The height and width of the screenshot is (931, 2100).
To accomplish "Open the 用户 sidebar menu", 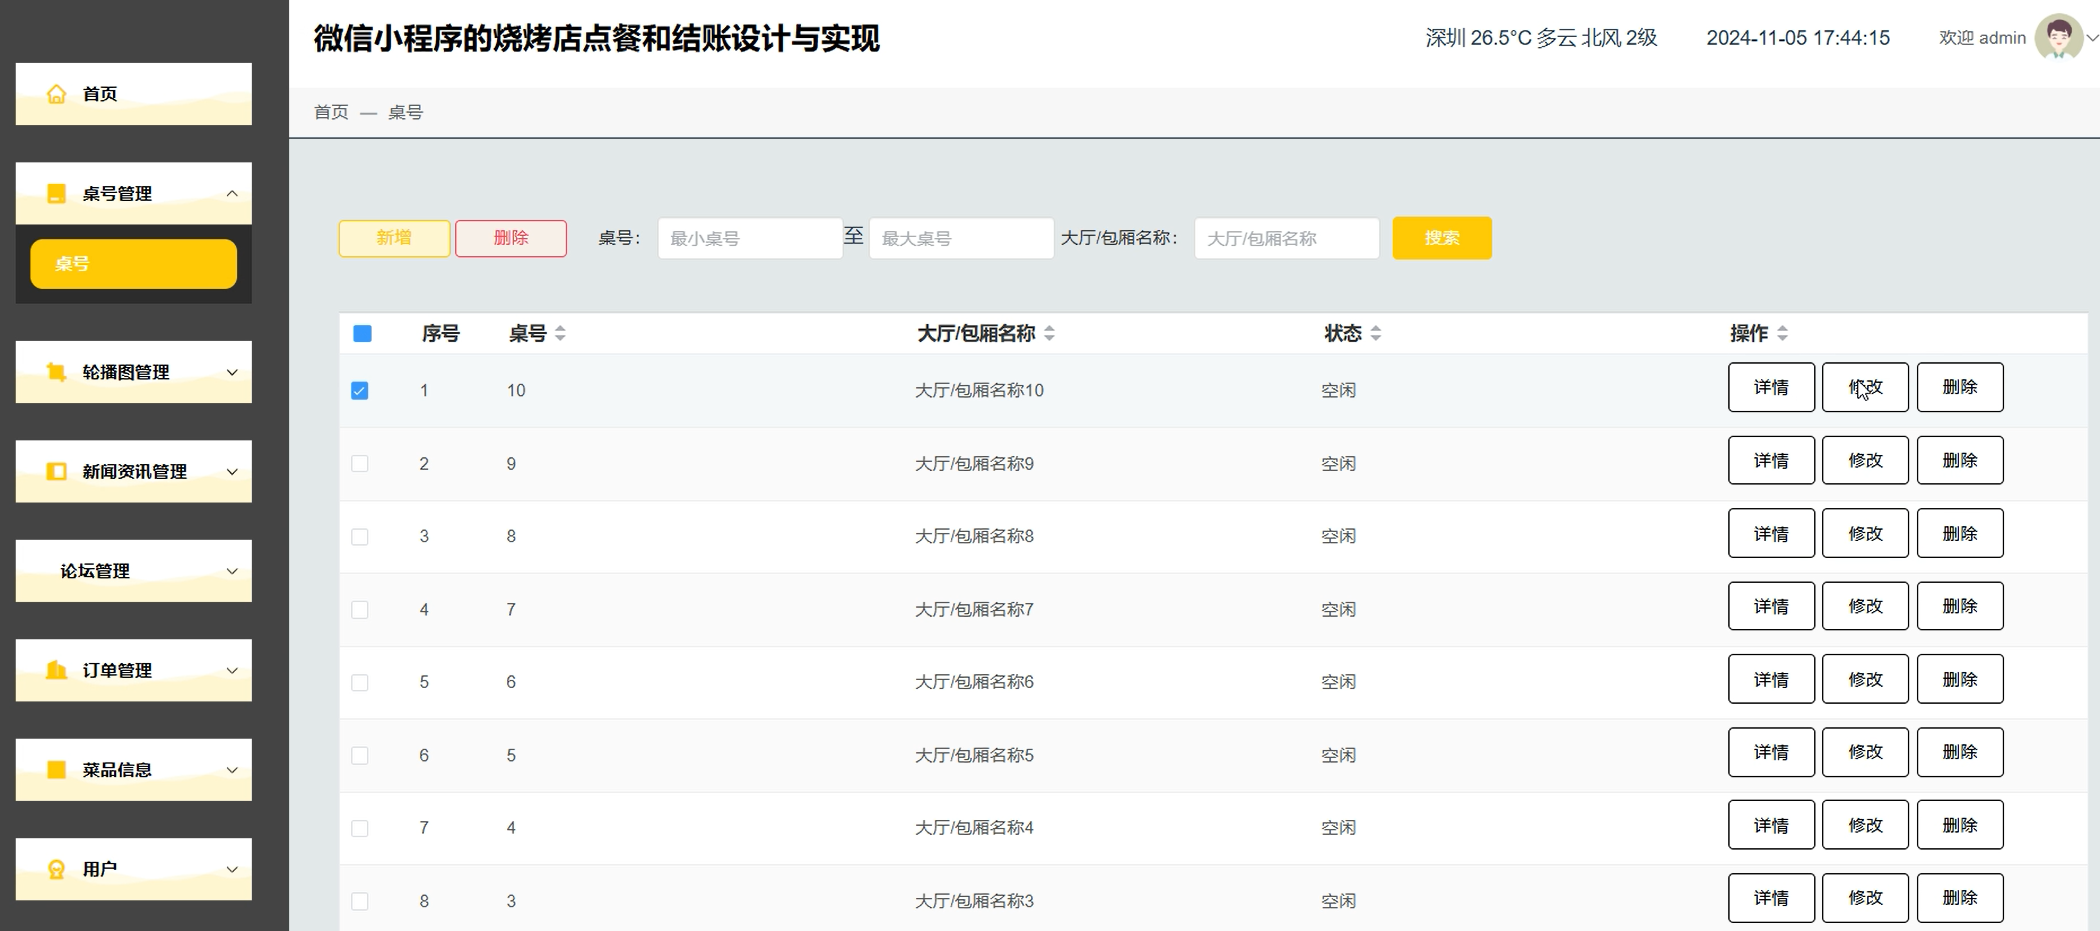I will (x=134, y=869).
